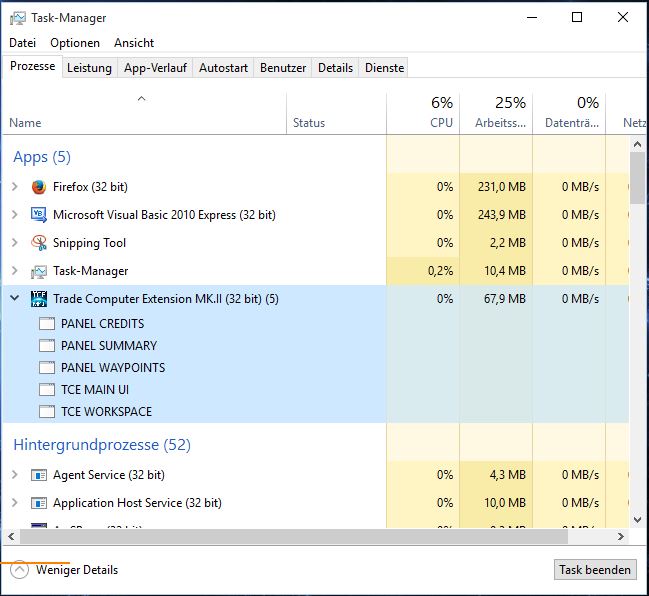Click the horizontal scrollbar left arrow

(11, 537)
